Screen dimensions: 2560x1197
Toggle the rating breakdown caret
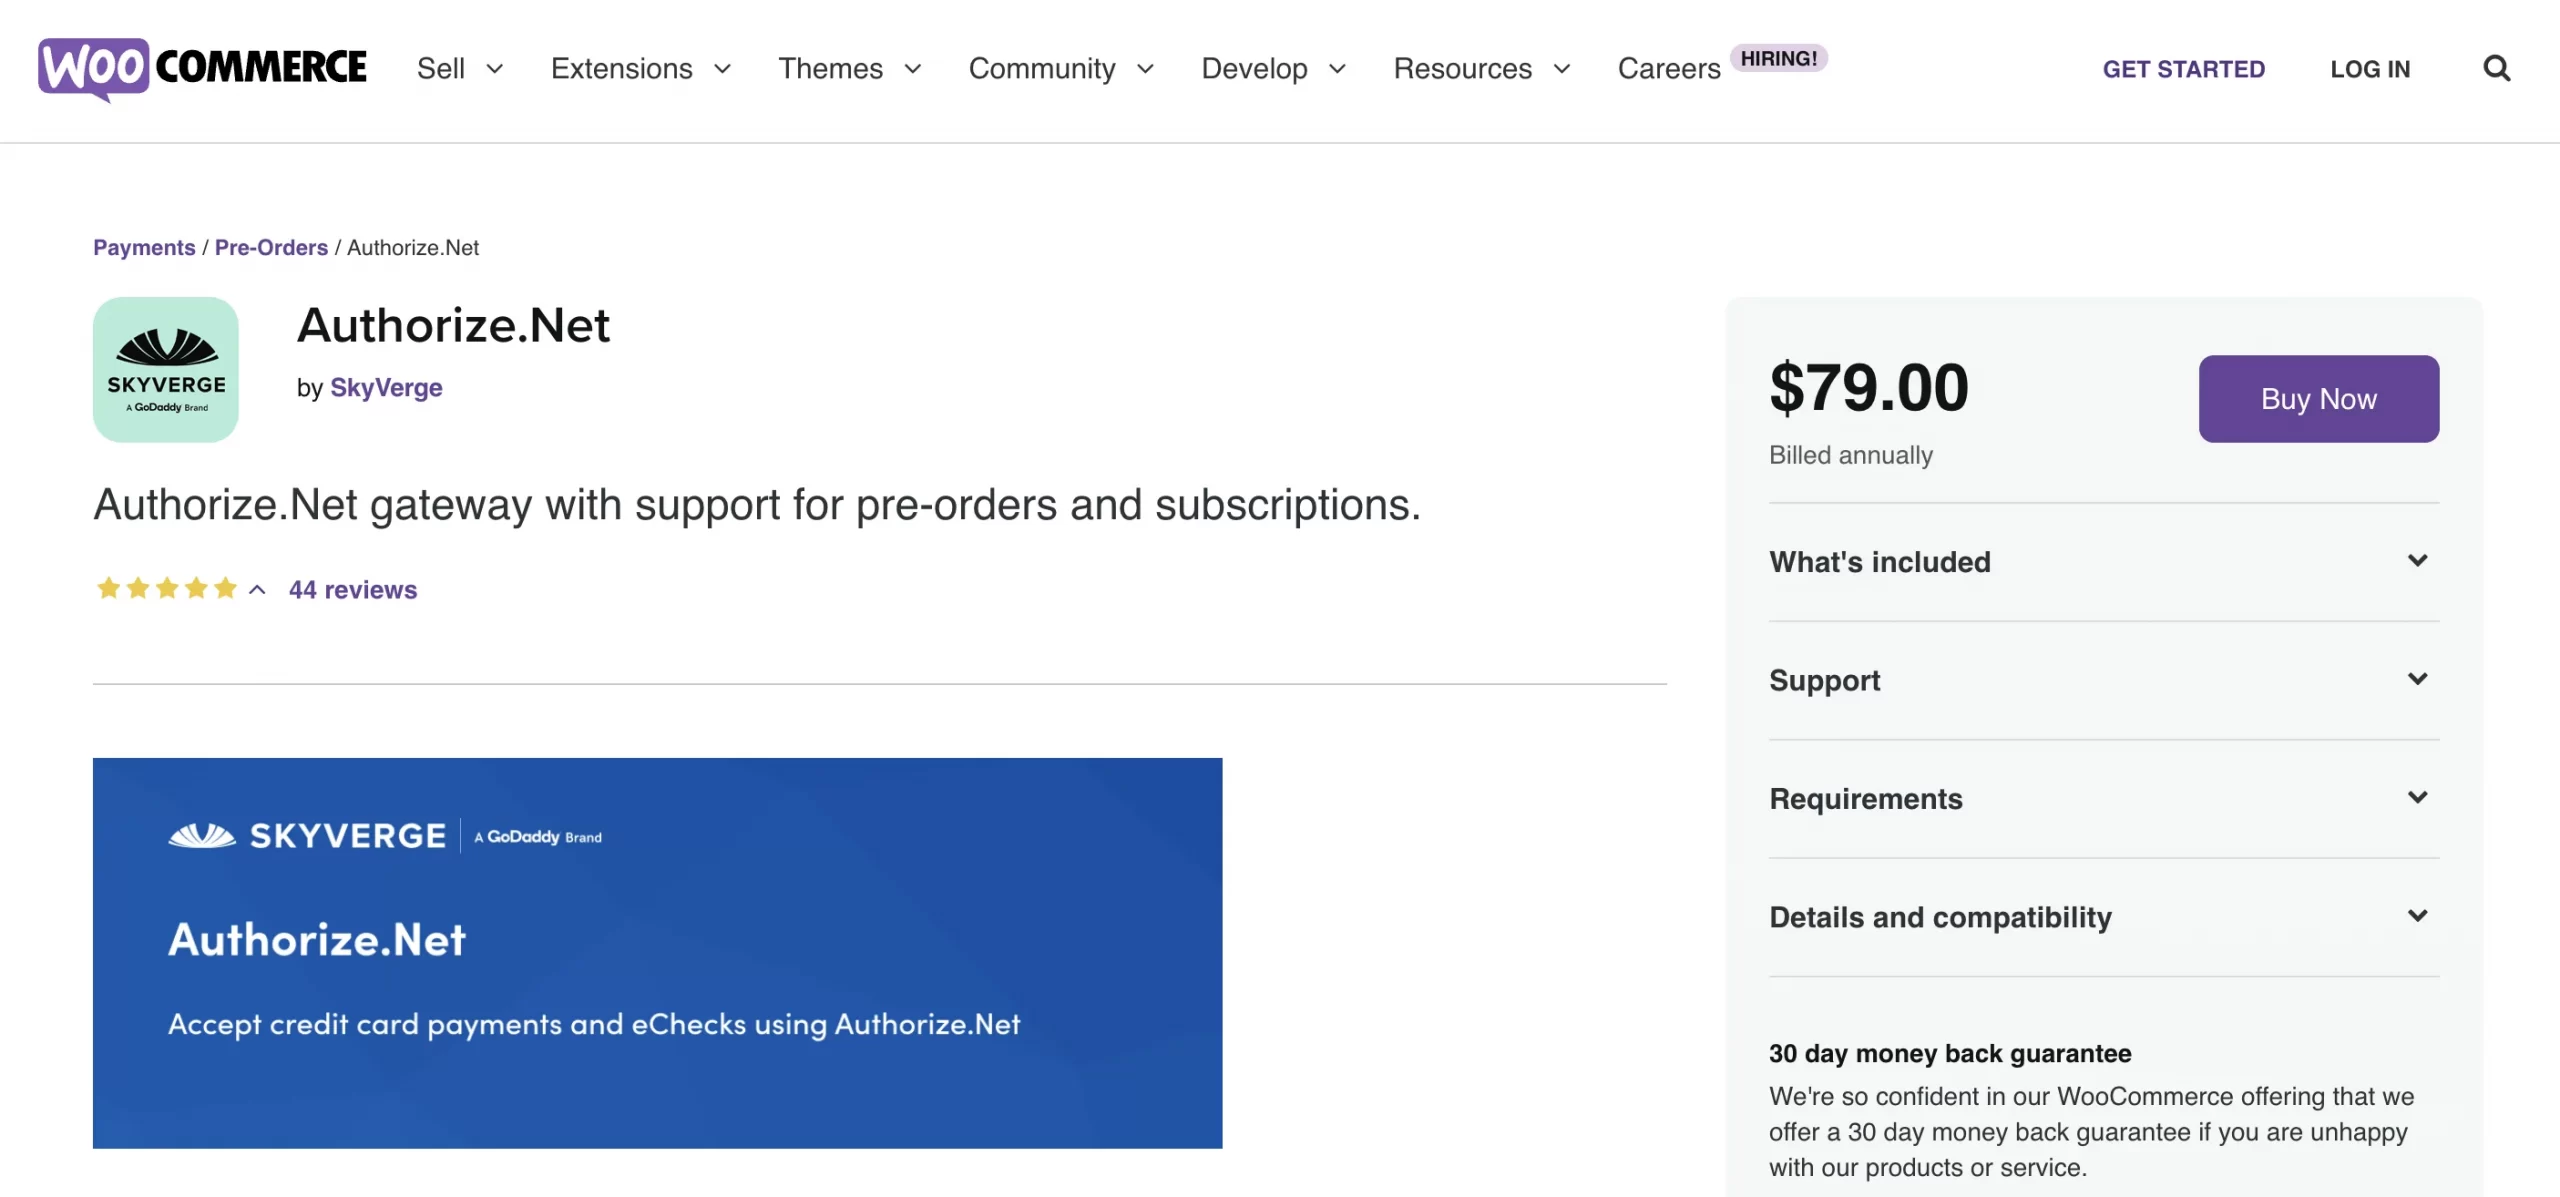(257, 590)
